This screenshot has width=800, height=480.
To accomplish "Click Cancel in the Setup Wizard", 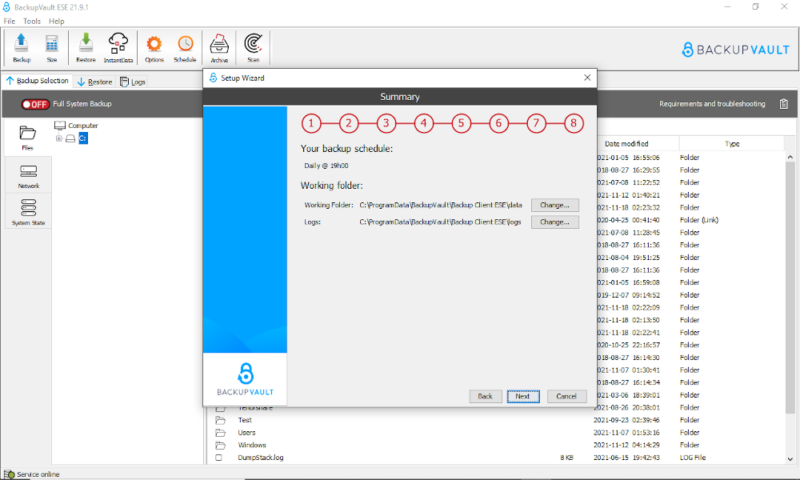I will (566, 396).
